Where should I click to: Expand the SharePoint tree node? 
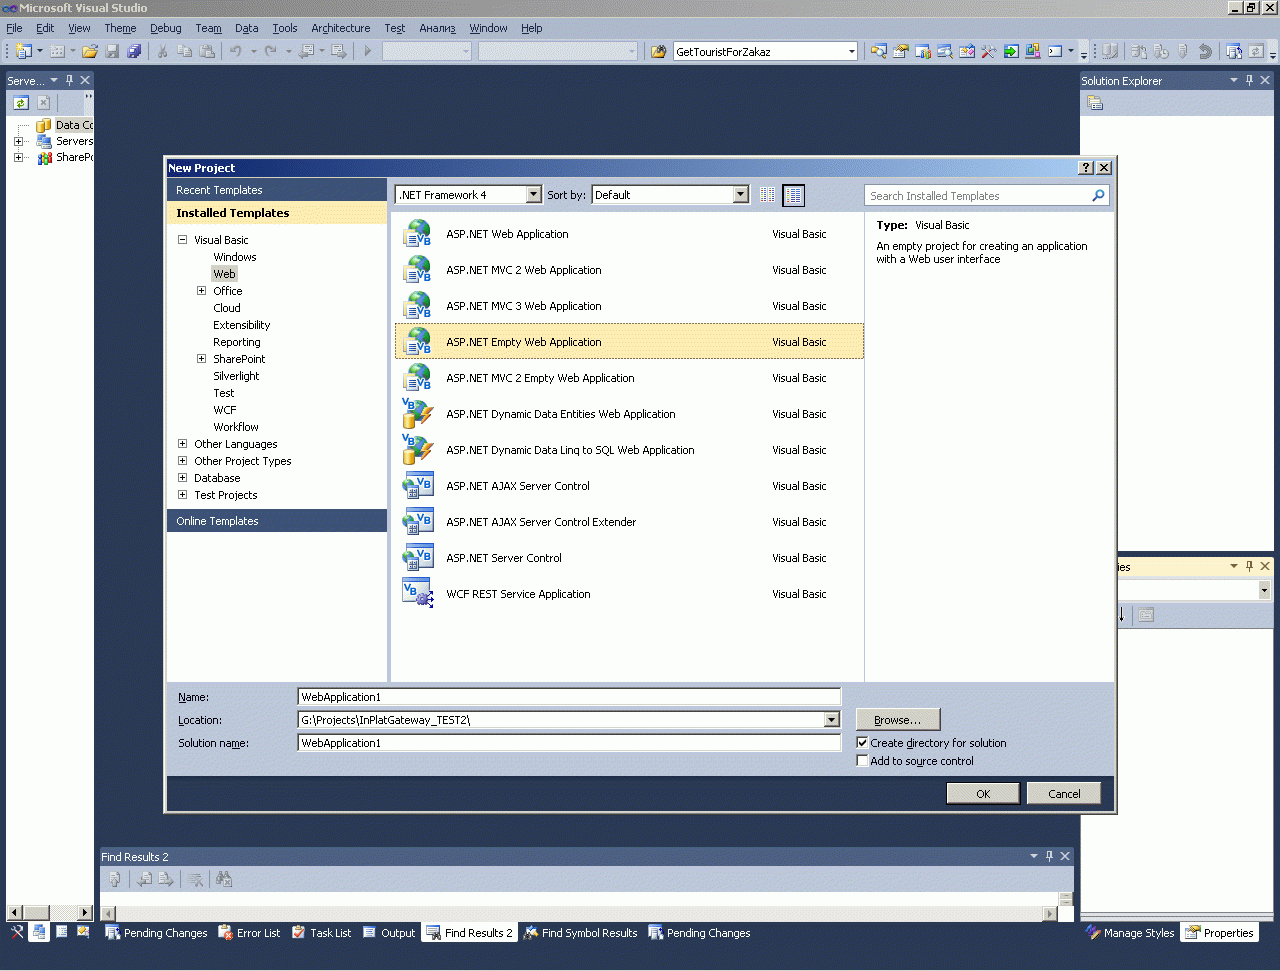202,359
